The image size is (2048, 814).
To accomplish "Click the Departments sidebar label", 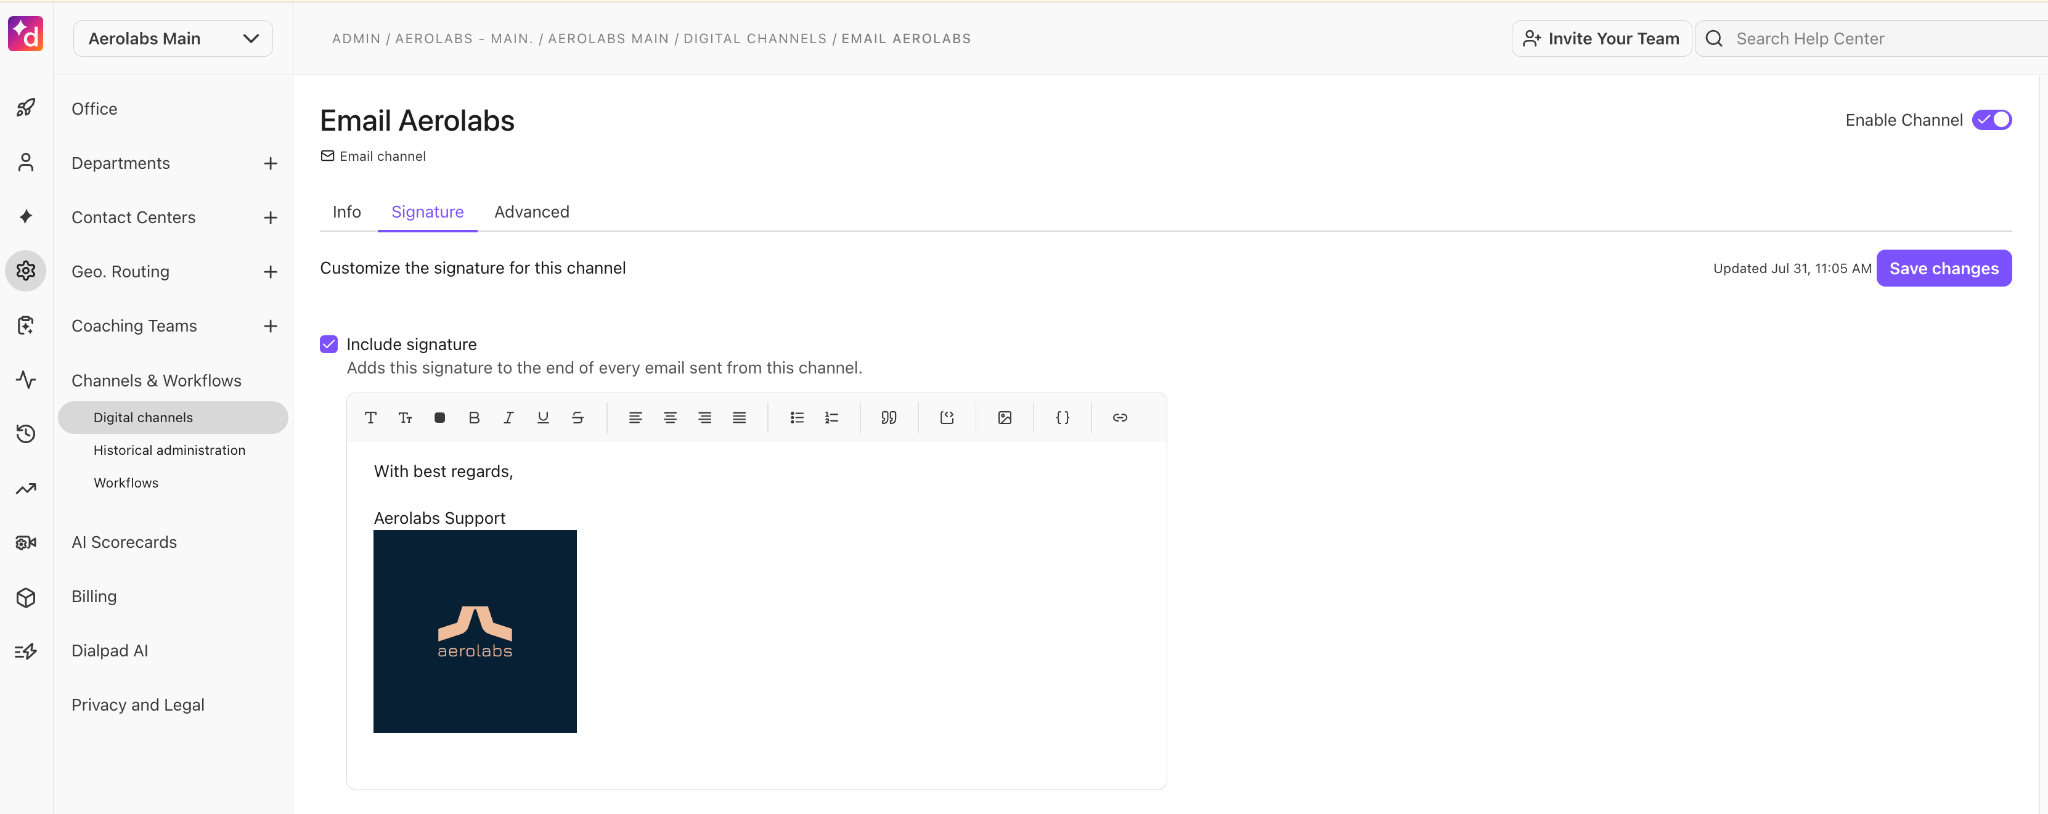I will [121, 163].
